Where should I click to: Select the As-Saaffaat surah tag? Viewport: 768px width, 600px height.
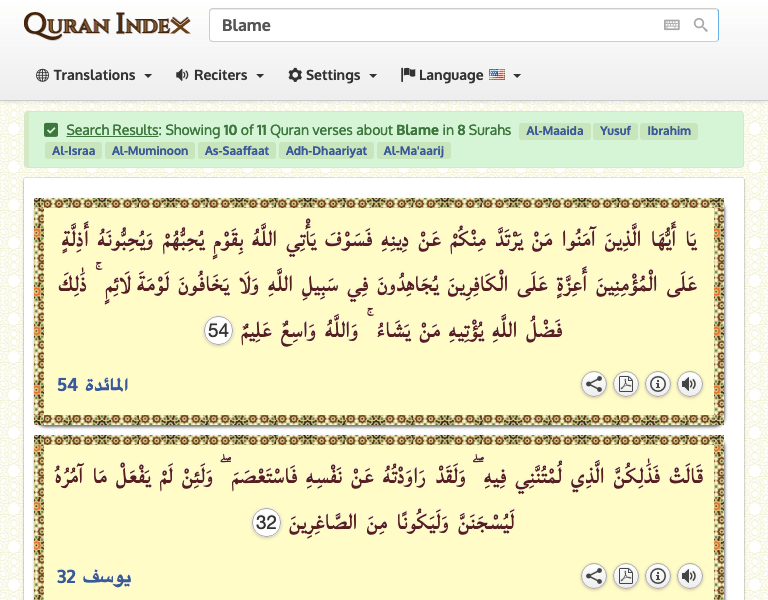(x=237, y=151)
